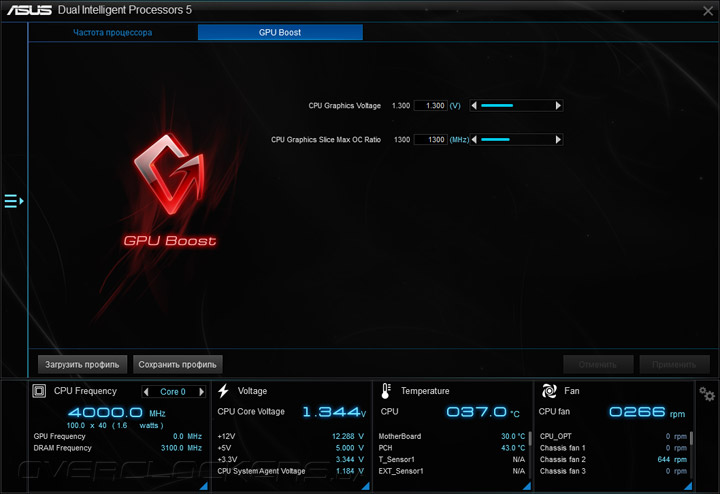Click the Chassis fan 2 row
The image size is (720, 494).
pyautogui.click(x=613, y=459)
